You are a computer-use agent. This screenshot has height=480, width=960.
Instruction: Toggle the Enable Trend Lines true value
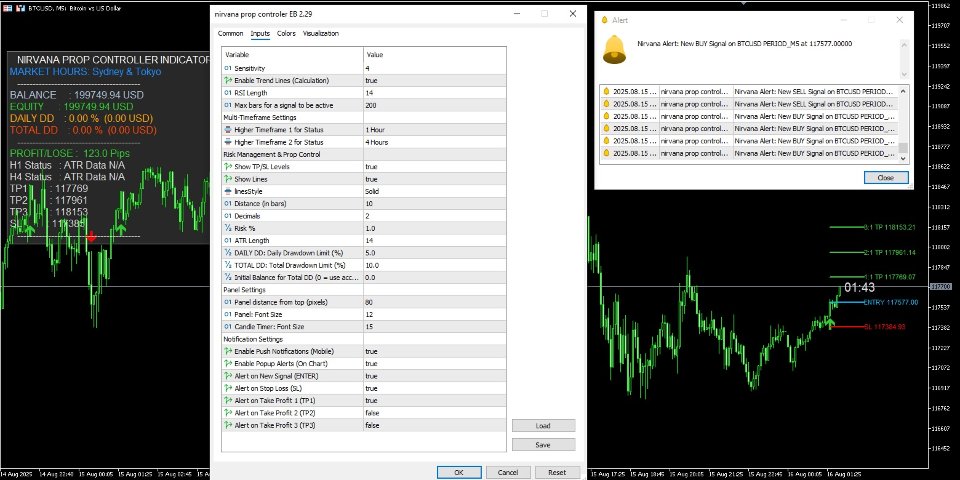pyautogui.click(x=435, y=81)
